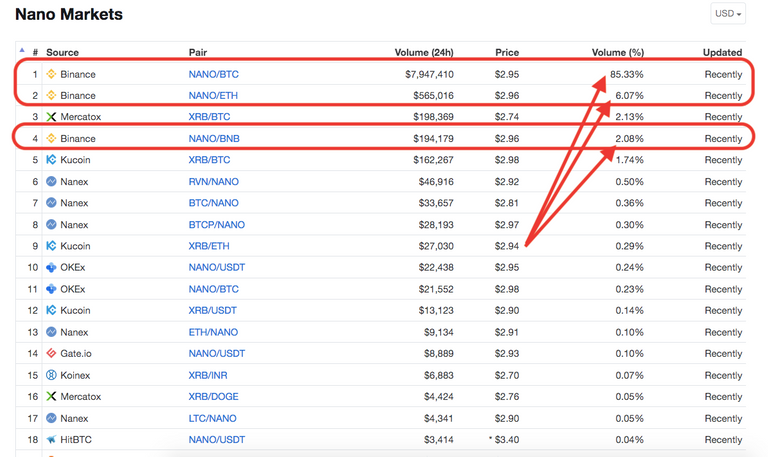Viewport: 768px width, 457px height.
Task: Click Nanex logo in ETH/NANO row
Action: (51, 332)
